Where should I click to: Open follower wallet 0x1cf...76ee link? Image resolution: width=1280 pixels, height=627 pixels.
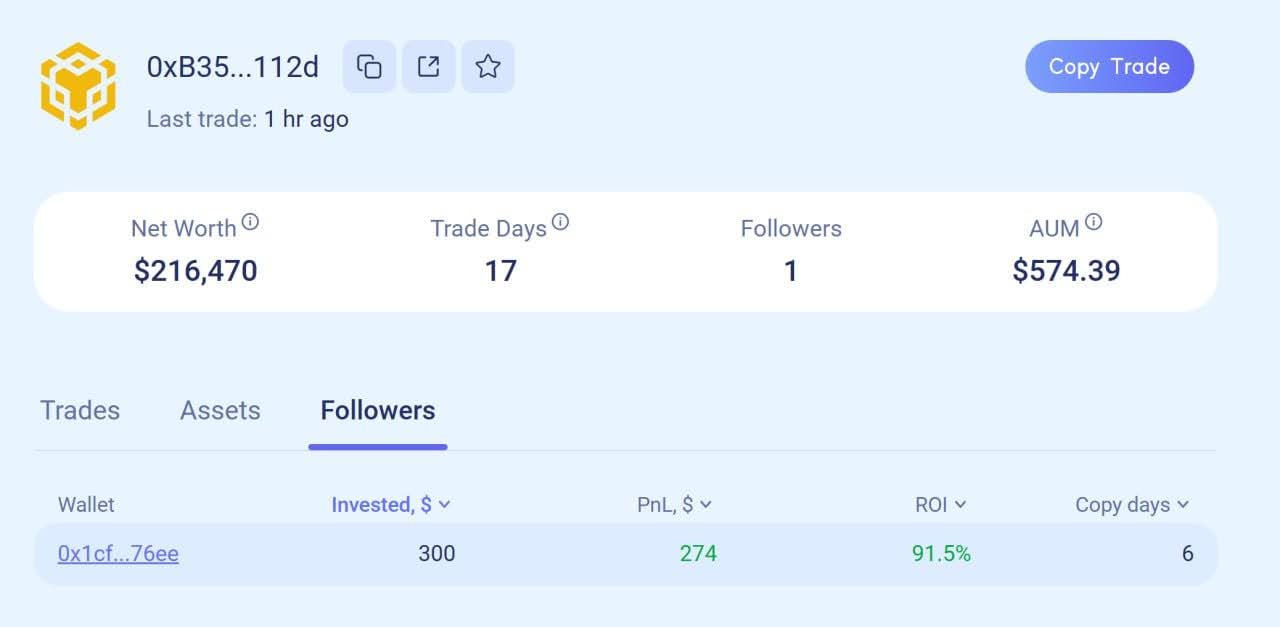pos(118,554)
